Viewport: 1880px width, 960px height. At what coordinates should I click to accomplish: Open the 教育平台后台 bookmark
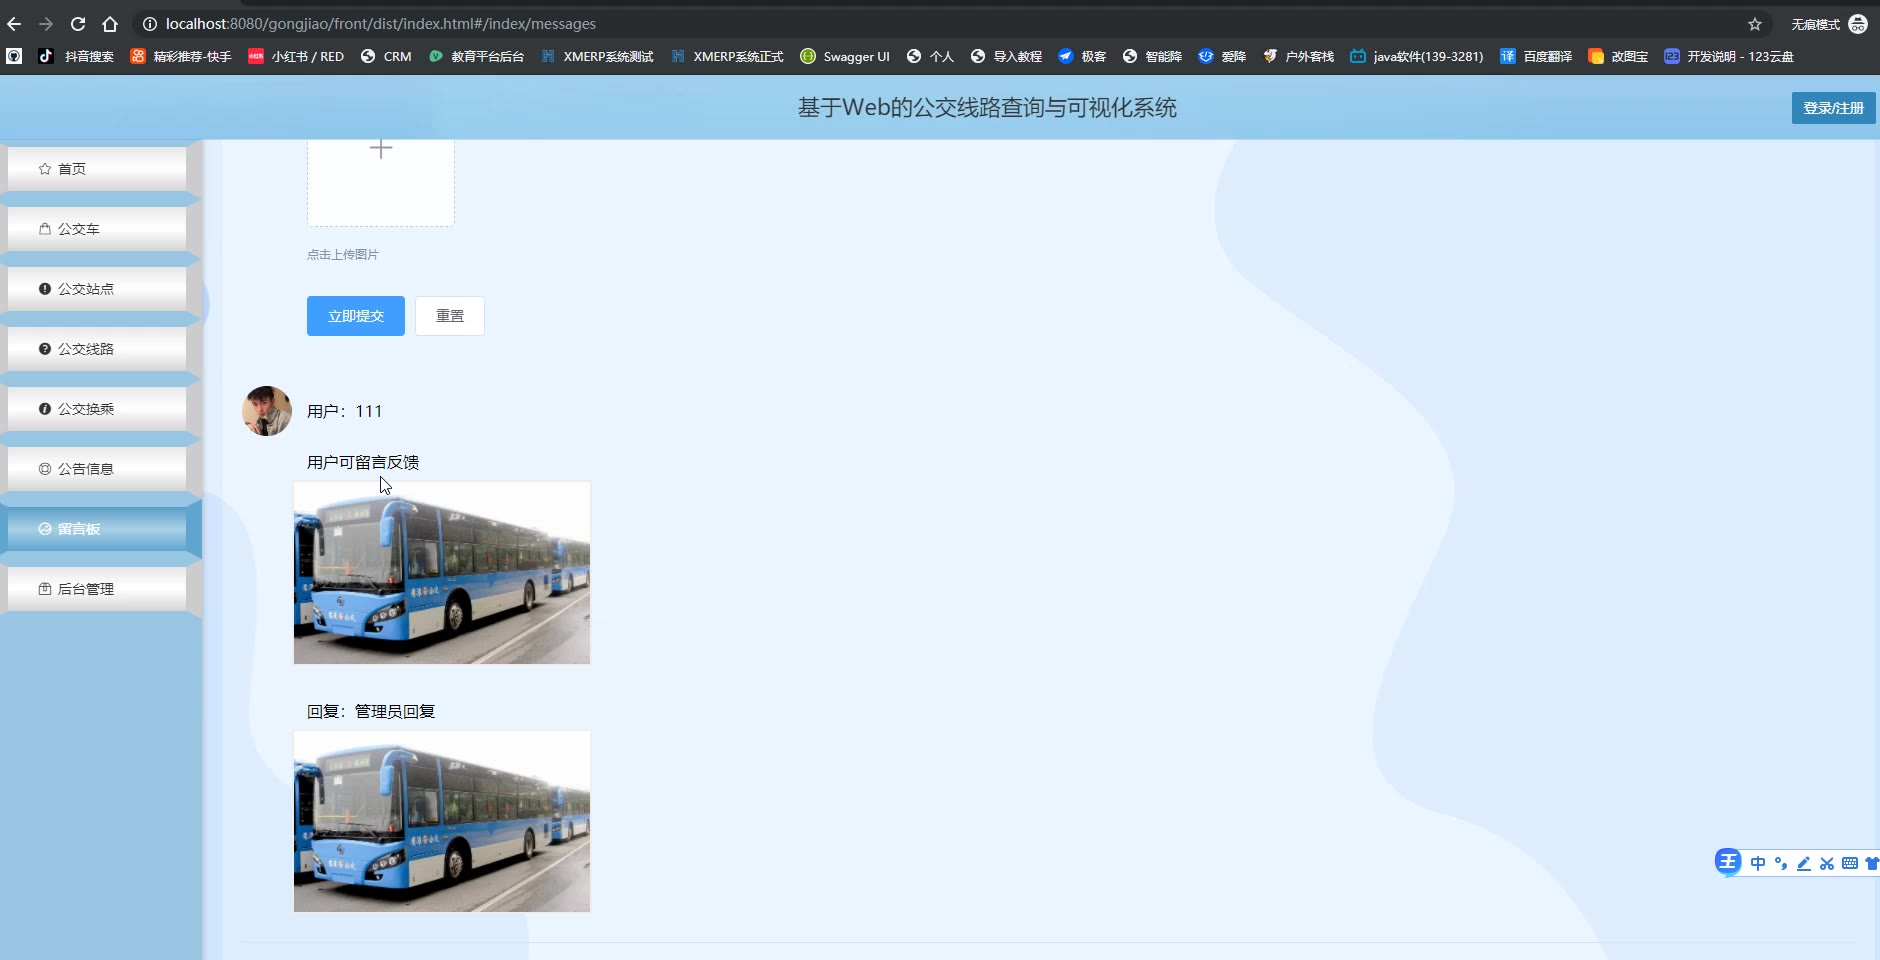(476, 56)
